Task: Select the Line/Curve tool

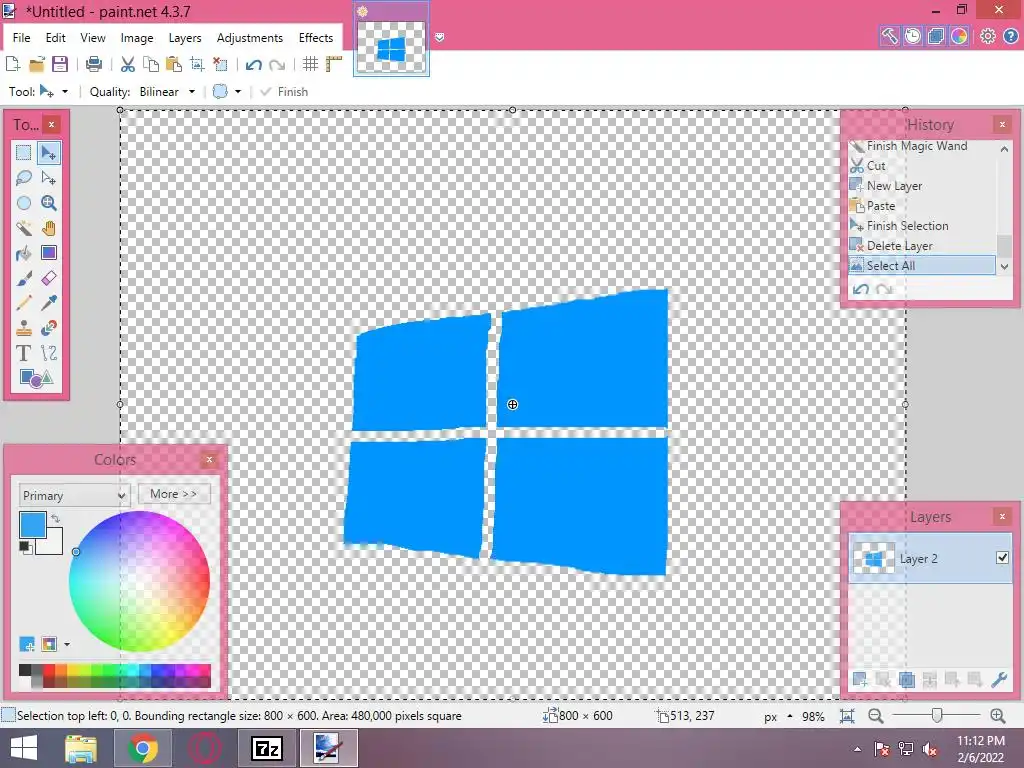Action: pyautogui.click(x=48, y=353)
